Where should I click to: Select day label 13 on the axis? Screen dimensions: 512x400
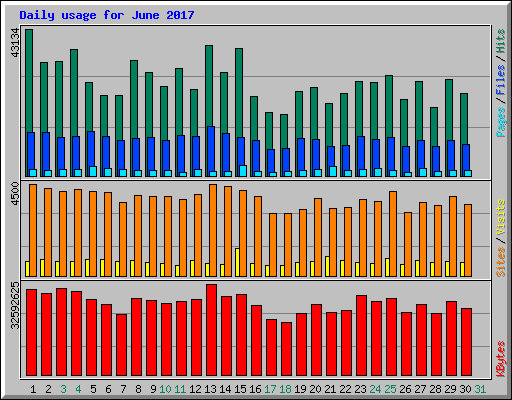click(210, 389)
